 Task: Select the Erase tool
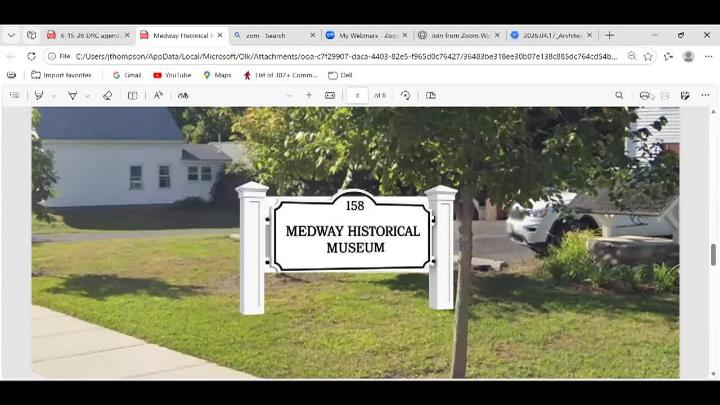pyautogui.click(x=107, y=96)
